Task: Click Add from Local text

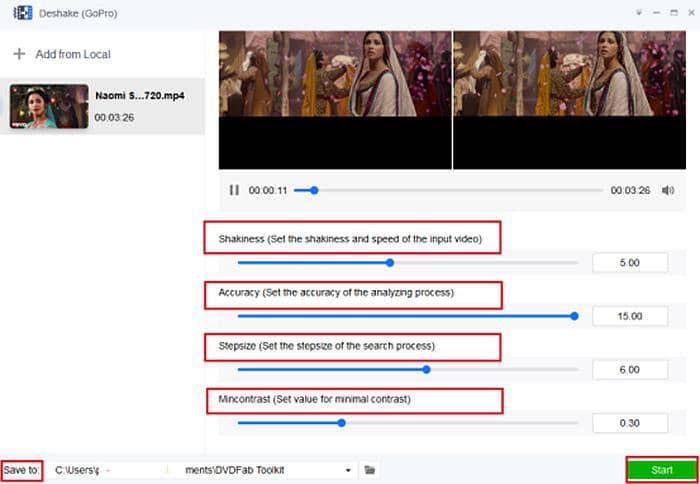Action: (73, 54)
